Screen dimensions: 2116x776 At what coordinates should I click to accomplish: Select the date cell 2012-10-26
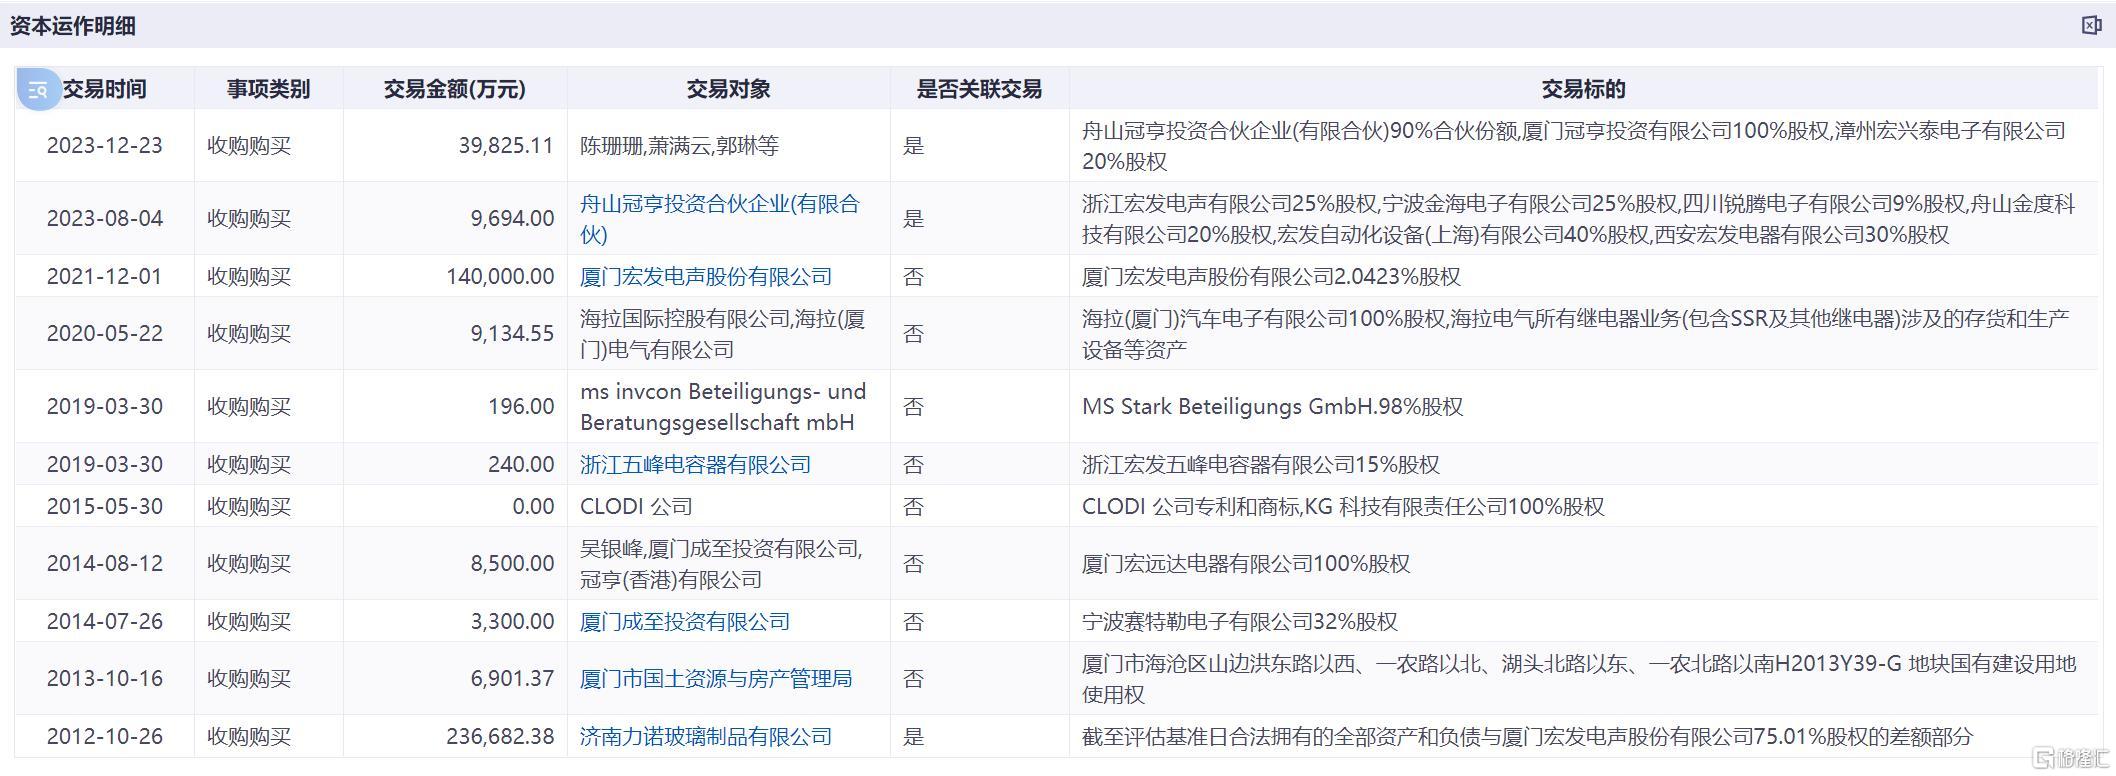coord(104,737)
